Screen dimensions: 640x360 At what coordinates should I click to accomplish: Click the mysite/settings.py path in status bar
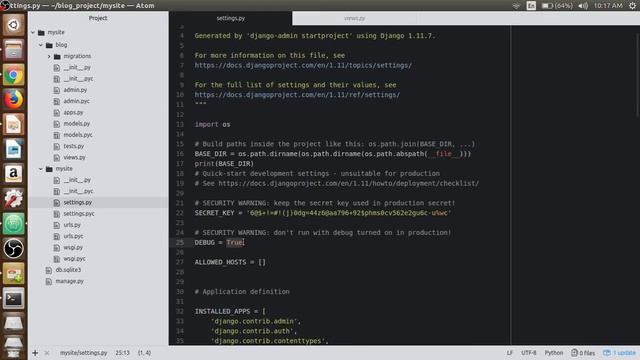(84, 353)
